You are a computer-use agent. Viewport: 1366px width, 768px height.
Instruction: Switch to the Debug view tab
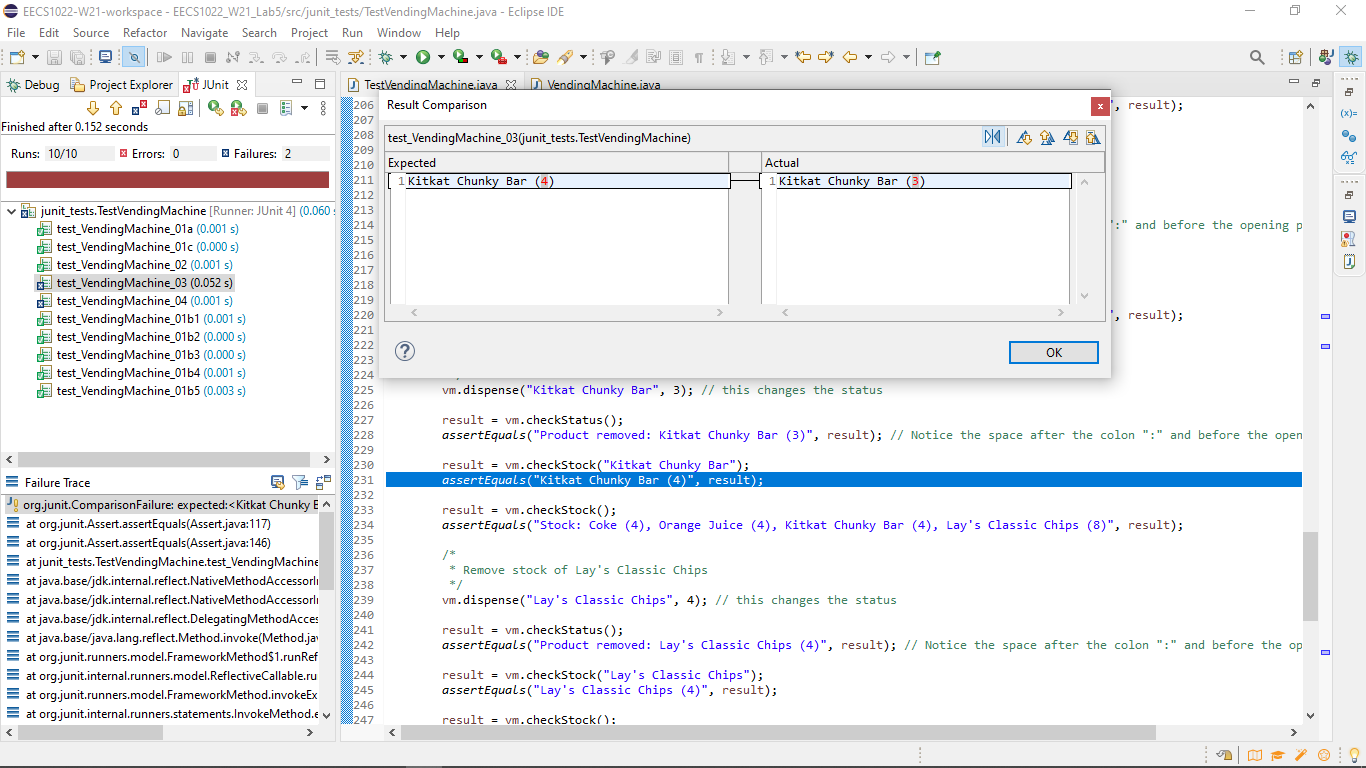click(34, 85)
